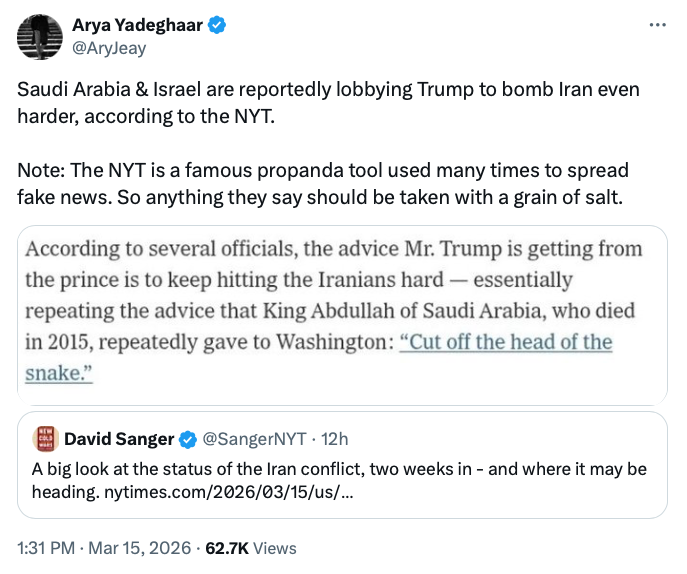Screen dimensions: 687x574
Task: Click the @AryJeay handle
Action: (106, 46)
